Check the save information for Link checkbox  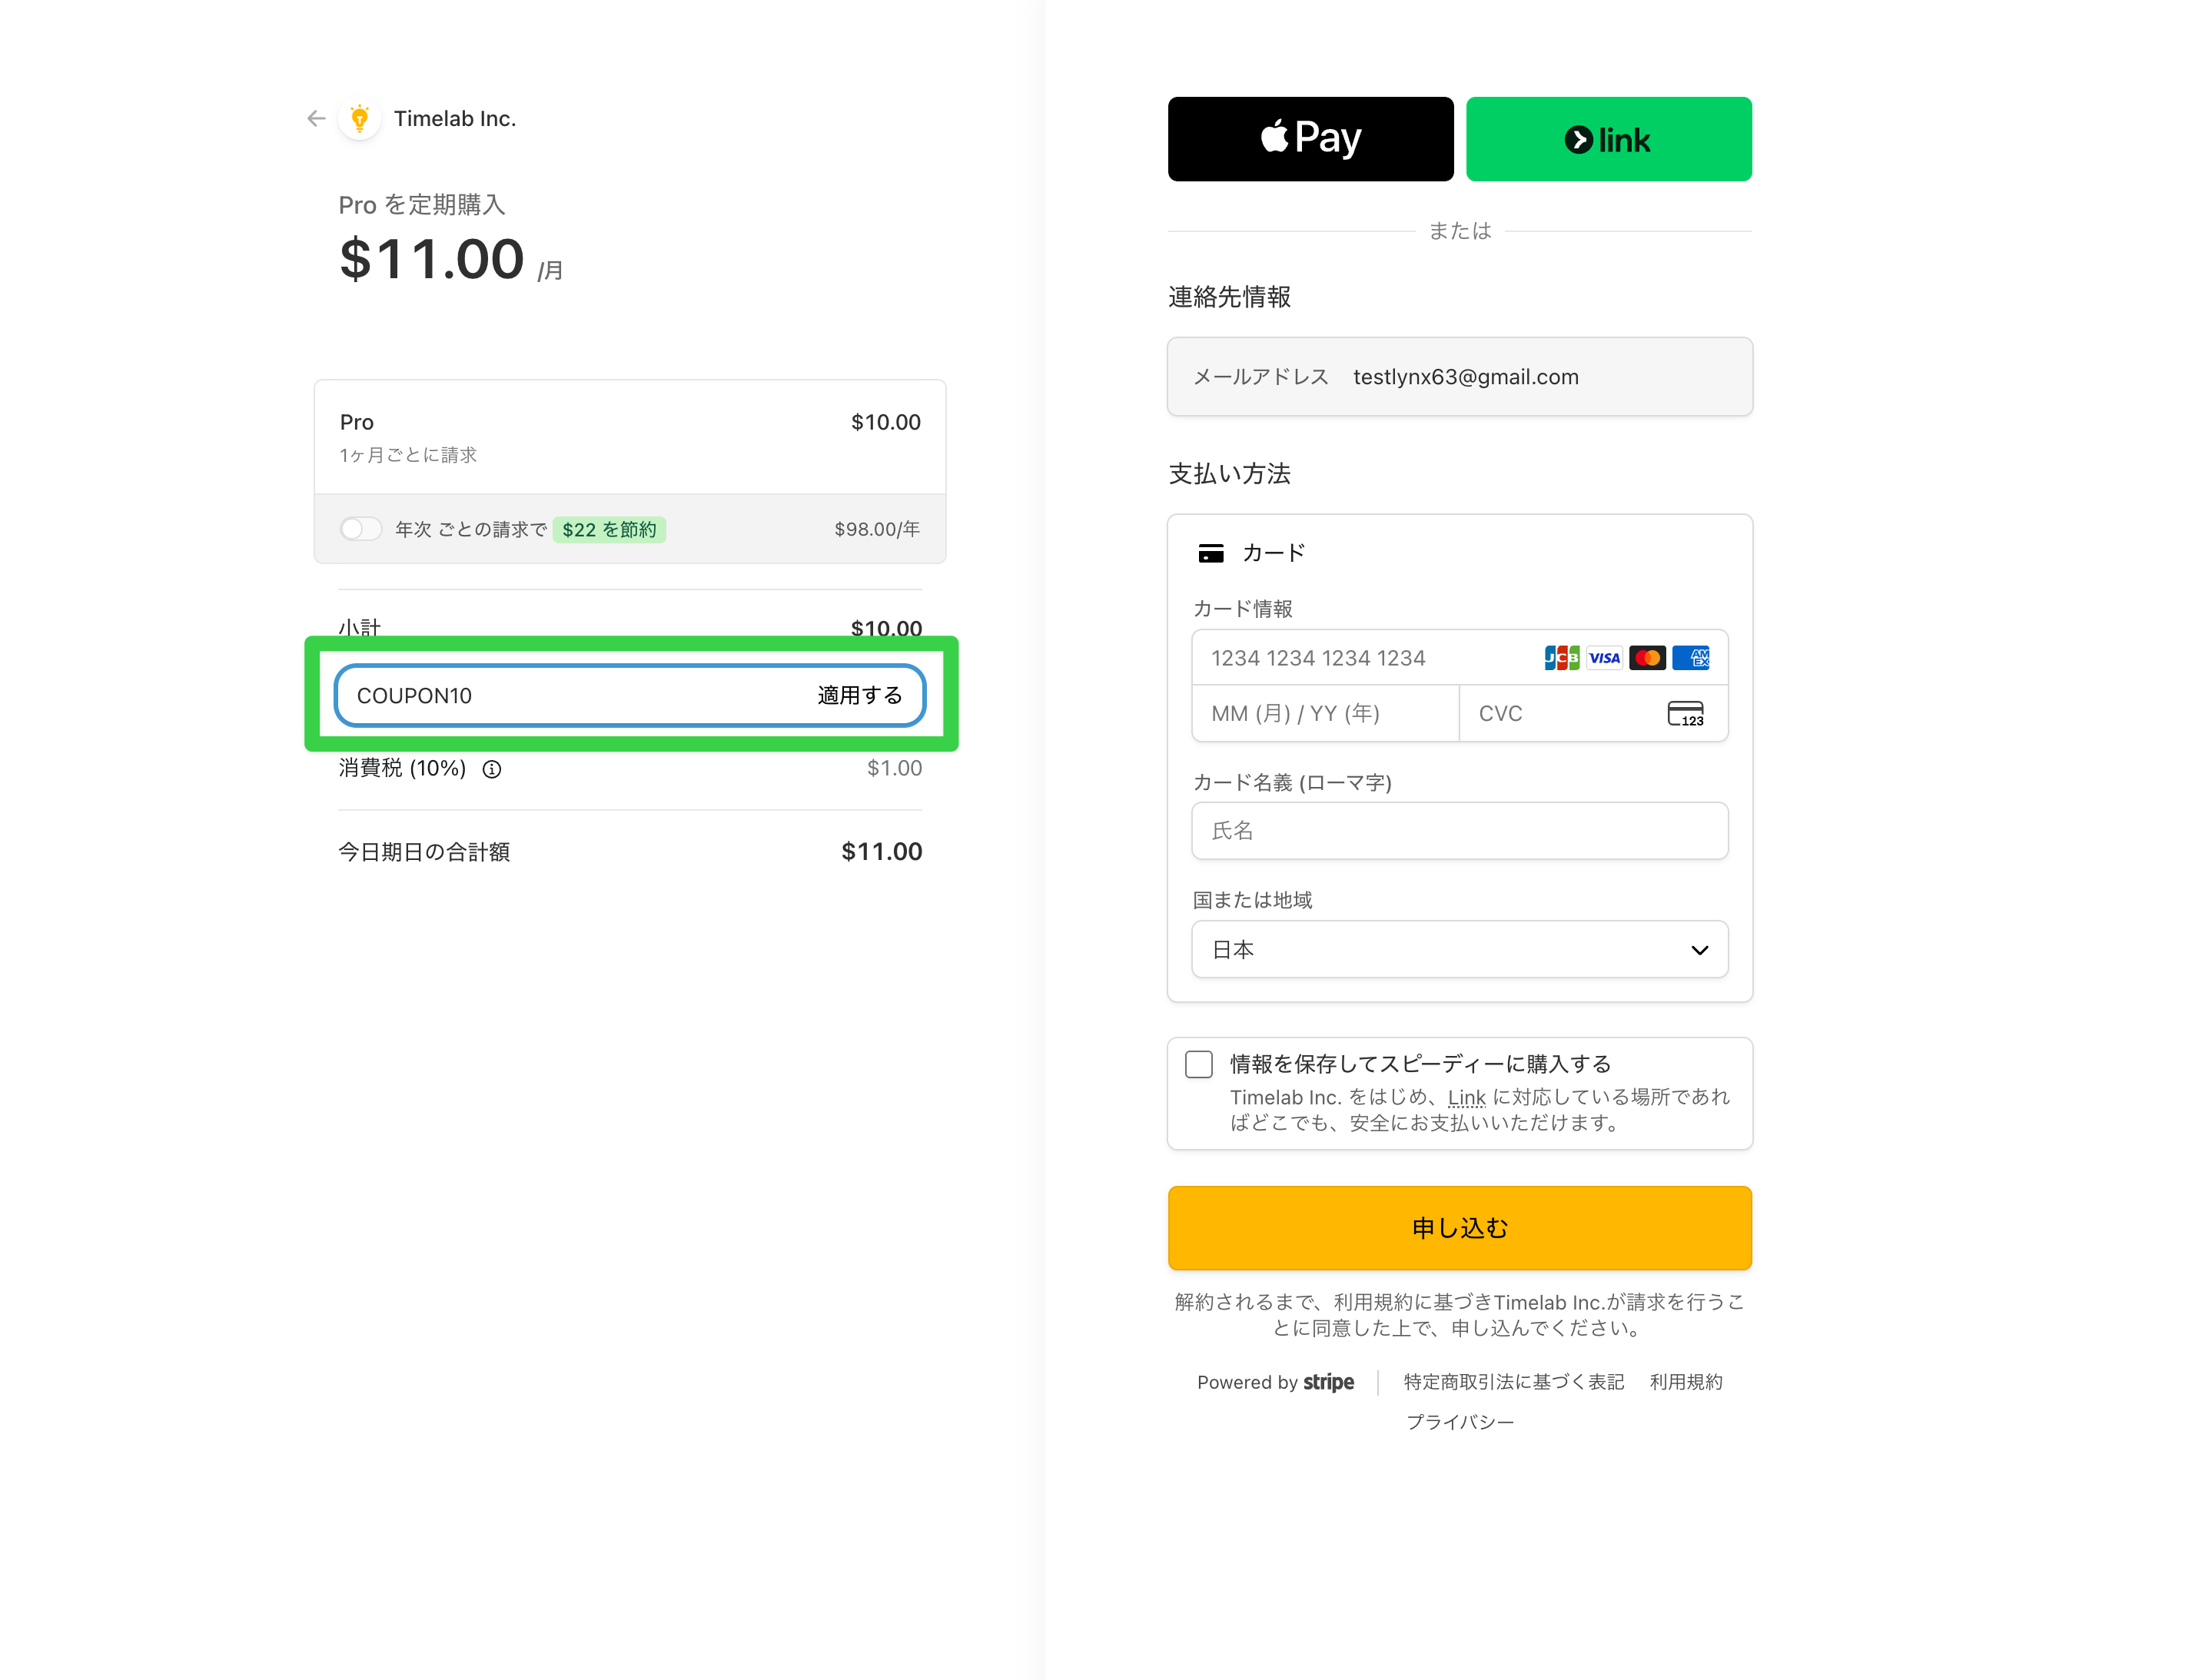[x=1198, y=1064]
